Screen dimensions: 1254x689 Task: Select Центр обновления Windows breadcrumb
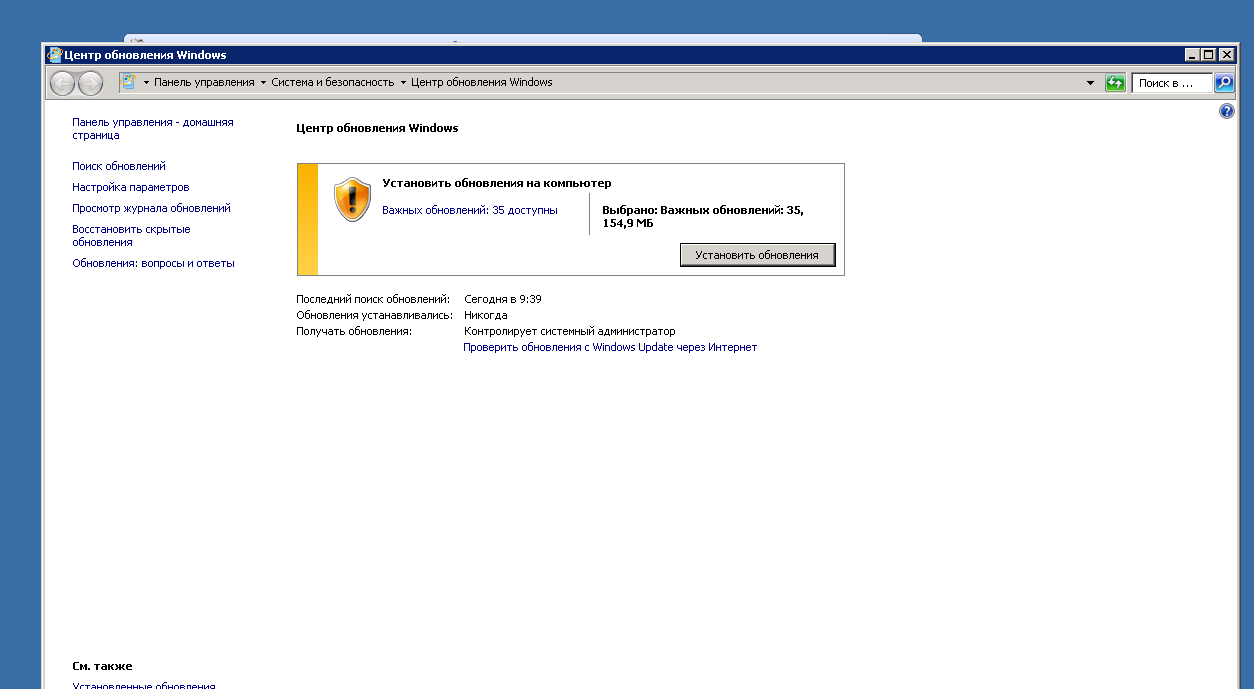(482, 83)
